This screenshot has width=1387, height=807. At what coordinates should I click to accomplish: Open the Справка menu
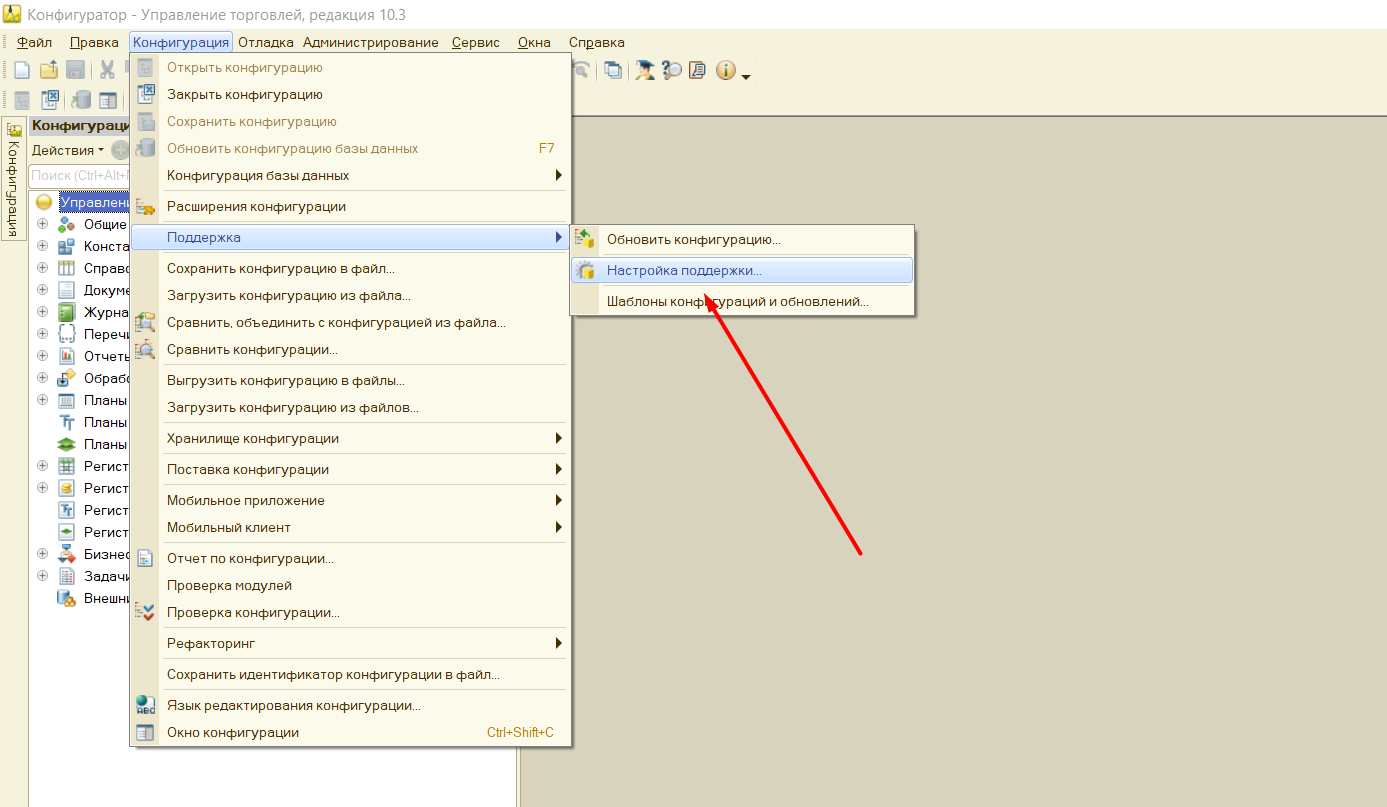(x=597, y=42)
